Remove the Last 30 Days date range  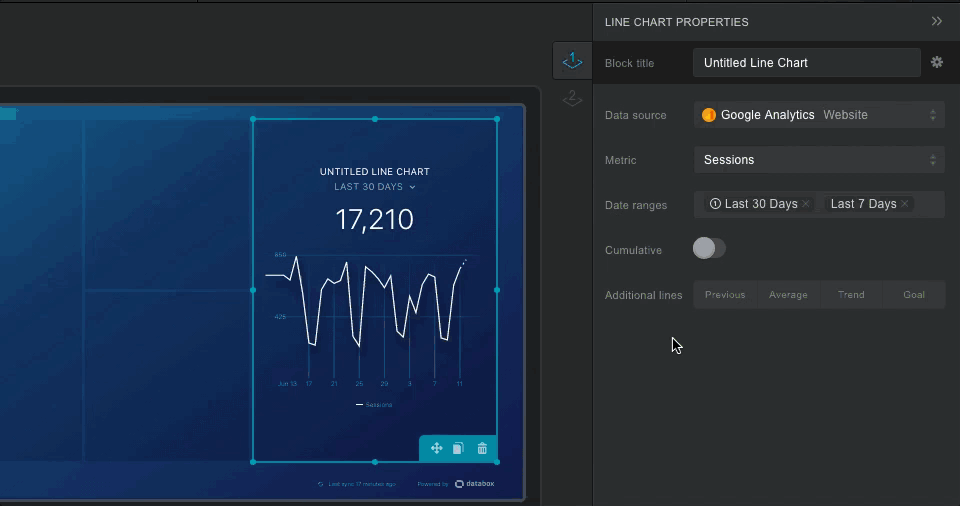[x=806, y=204]
